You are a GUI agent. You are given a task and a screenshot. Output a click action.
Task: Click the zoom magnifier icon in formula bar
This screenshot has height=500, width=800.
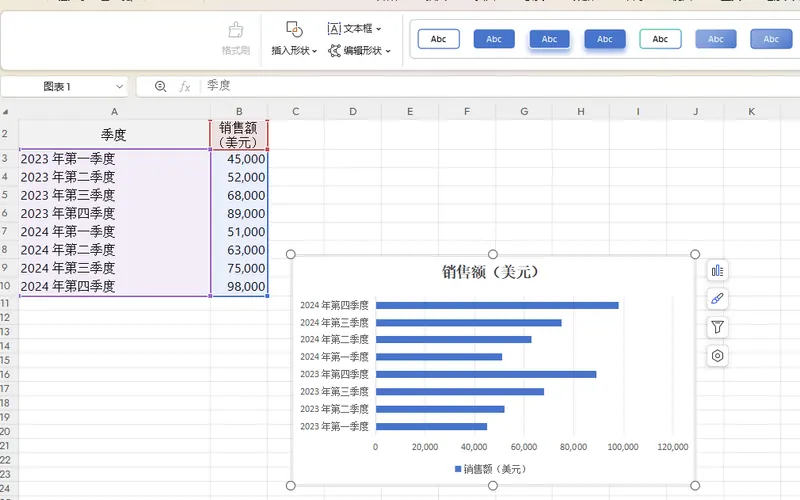160,87
